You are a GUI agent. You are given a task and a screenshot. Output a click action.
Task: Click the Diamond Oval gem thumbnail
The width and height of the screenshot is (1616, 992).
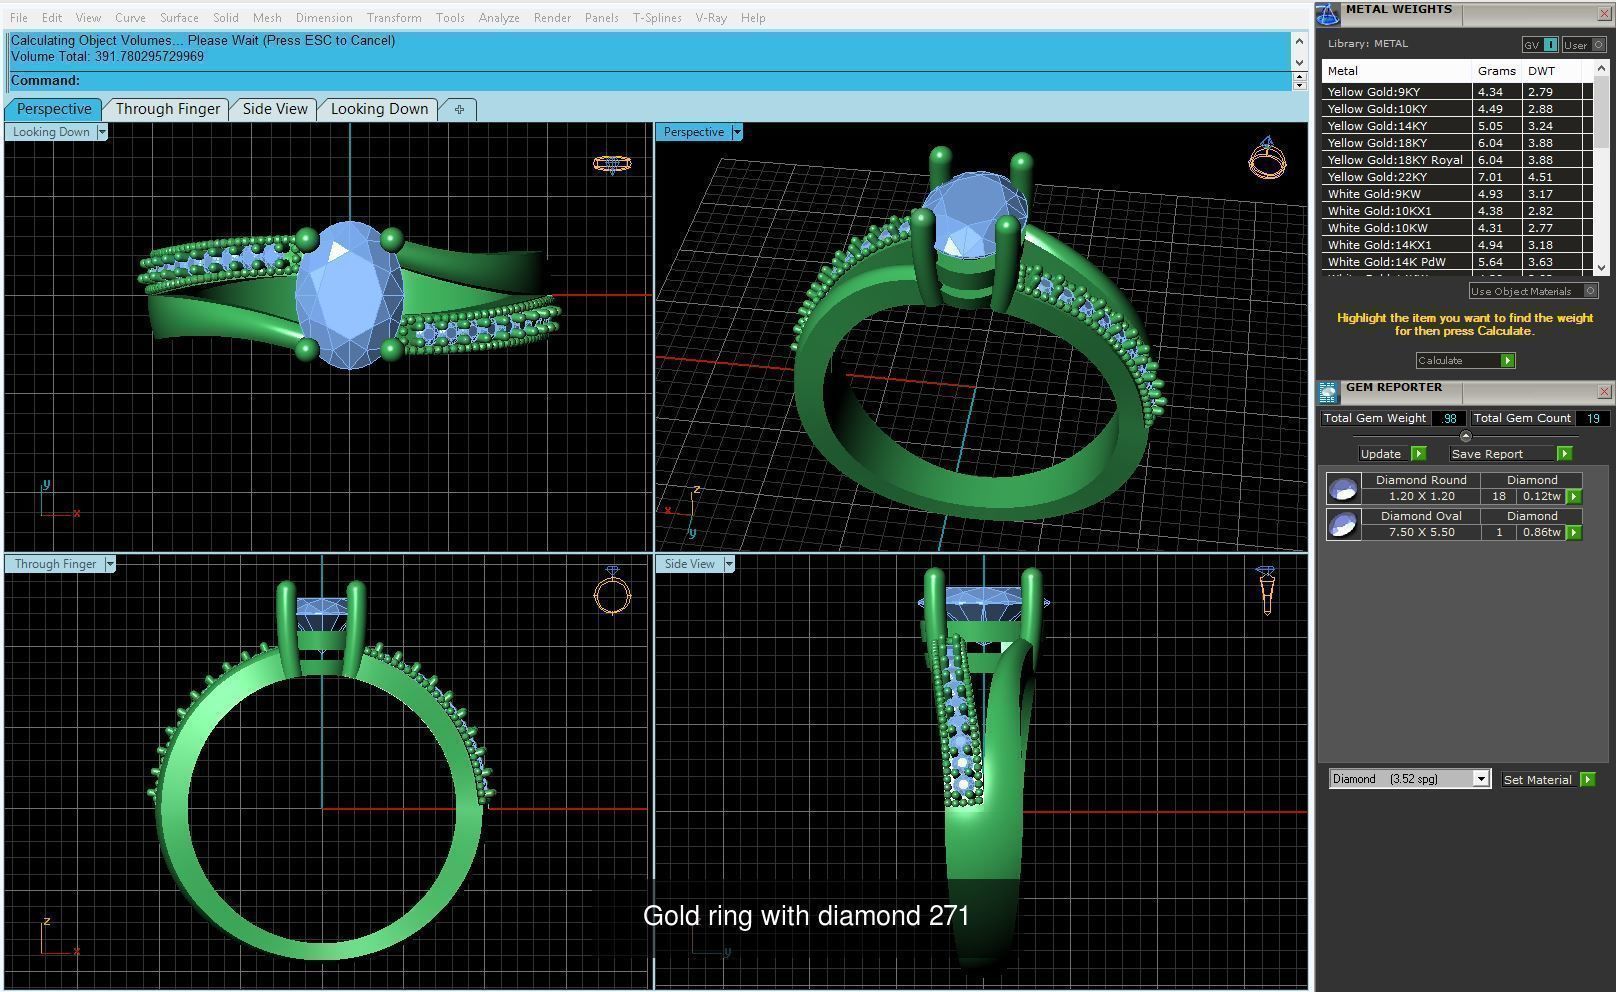tap(1343, 524)
